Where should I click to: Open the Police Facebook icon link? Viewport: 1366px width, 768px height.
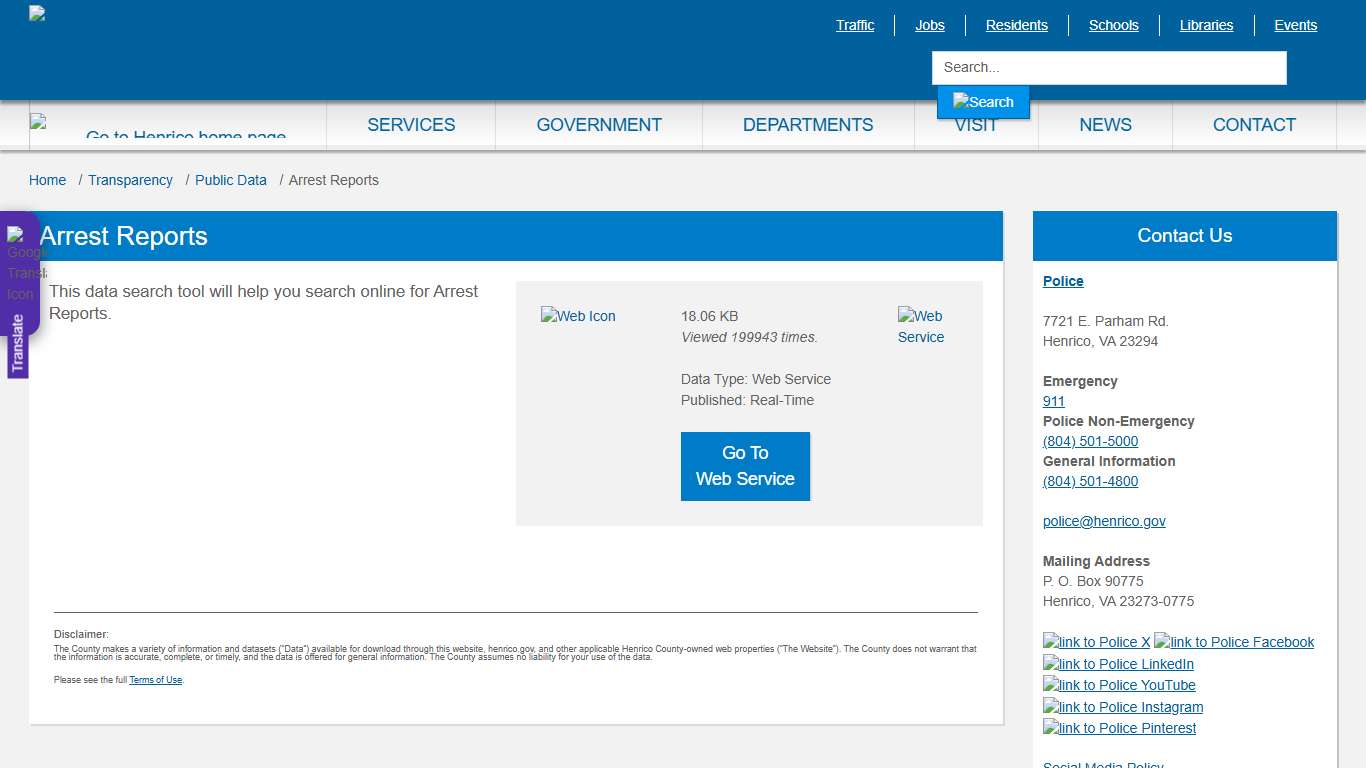[x=1234, y=642]
